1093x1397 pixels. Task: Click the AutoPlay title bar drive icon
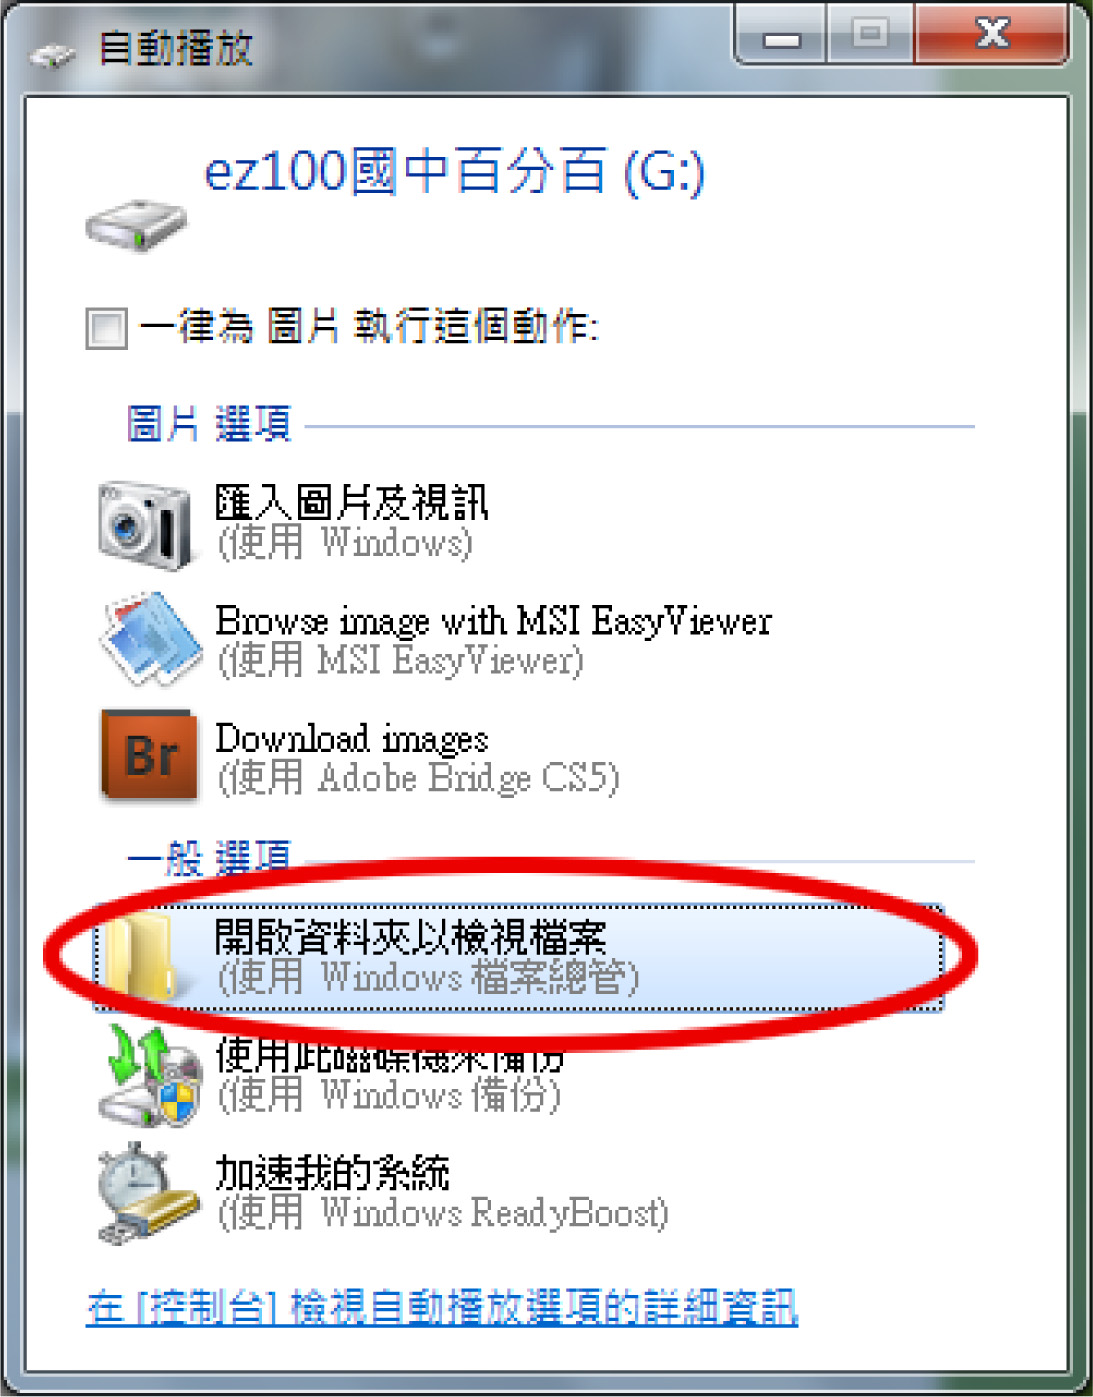52,55
